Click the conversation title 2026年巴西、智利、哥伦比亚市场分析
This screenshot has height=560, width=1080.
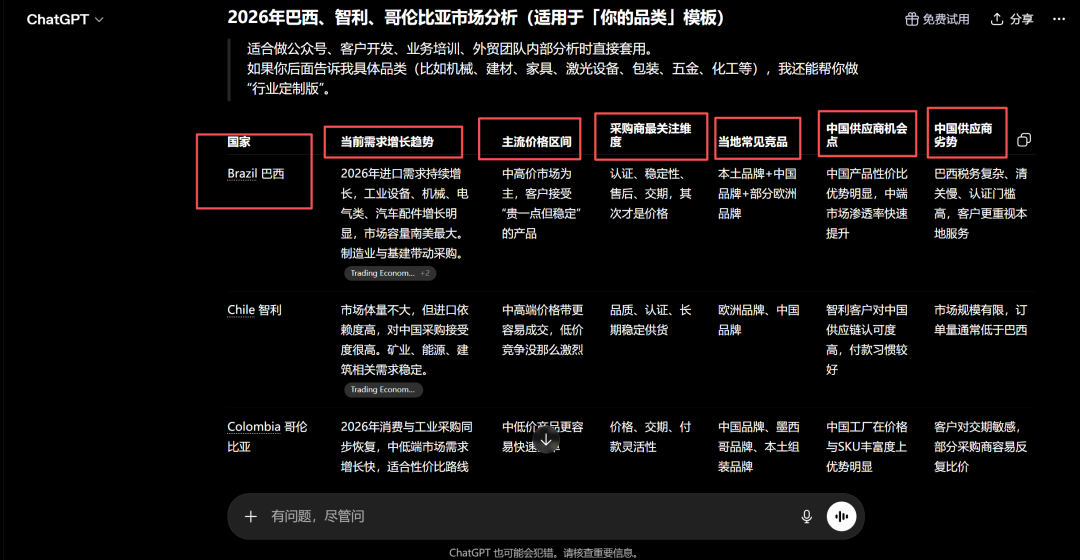click(476, 17)
